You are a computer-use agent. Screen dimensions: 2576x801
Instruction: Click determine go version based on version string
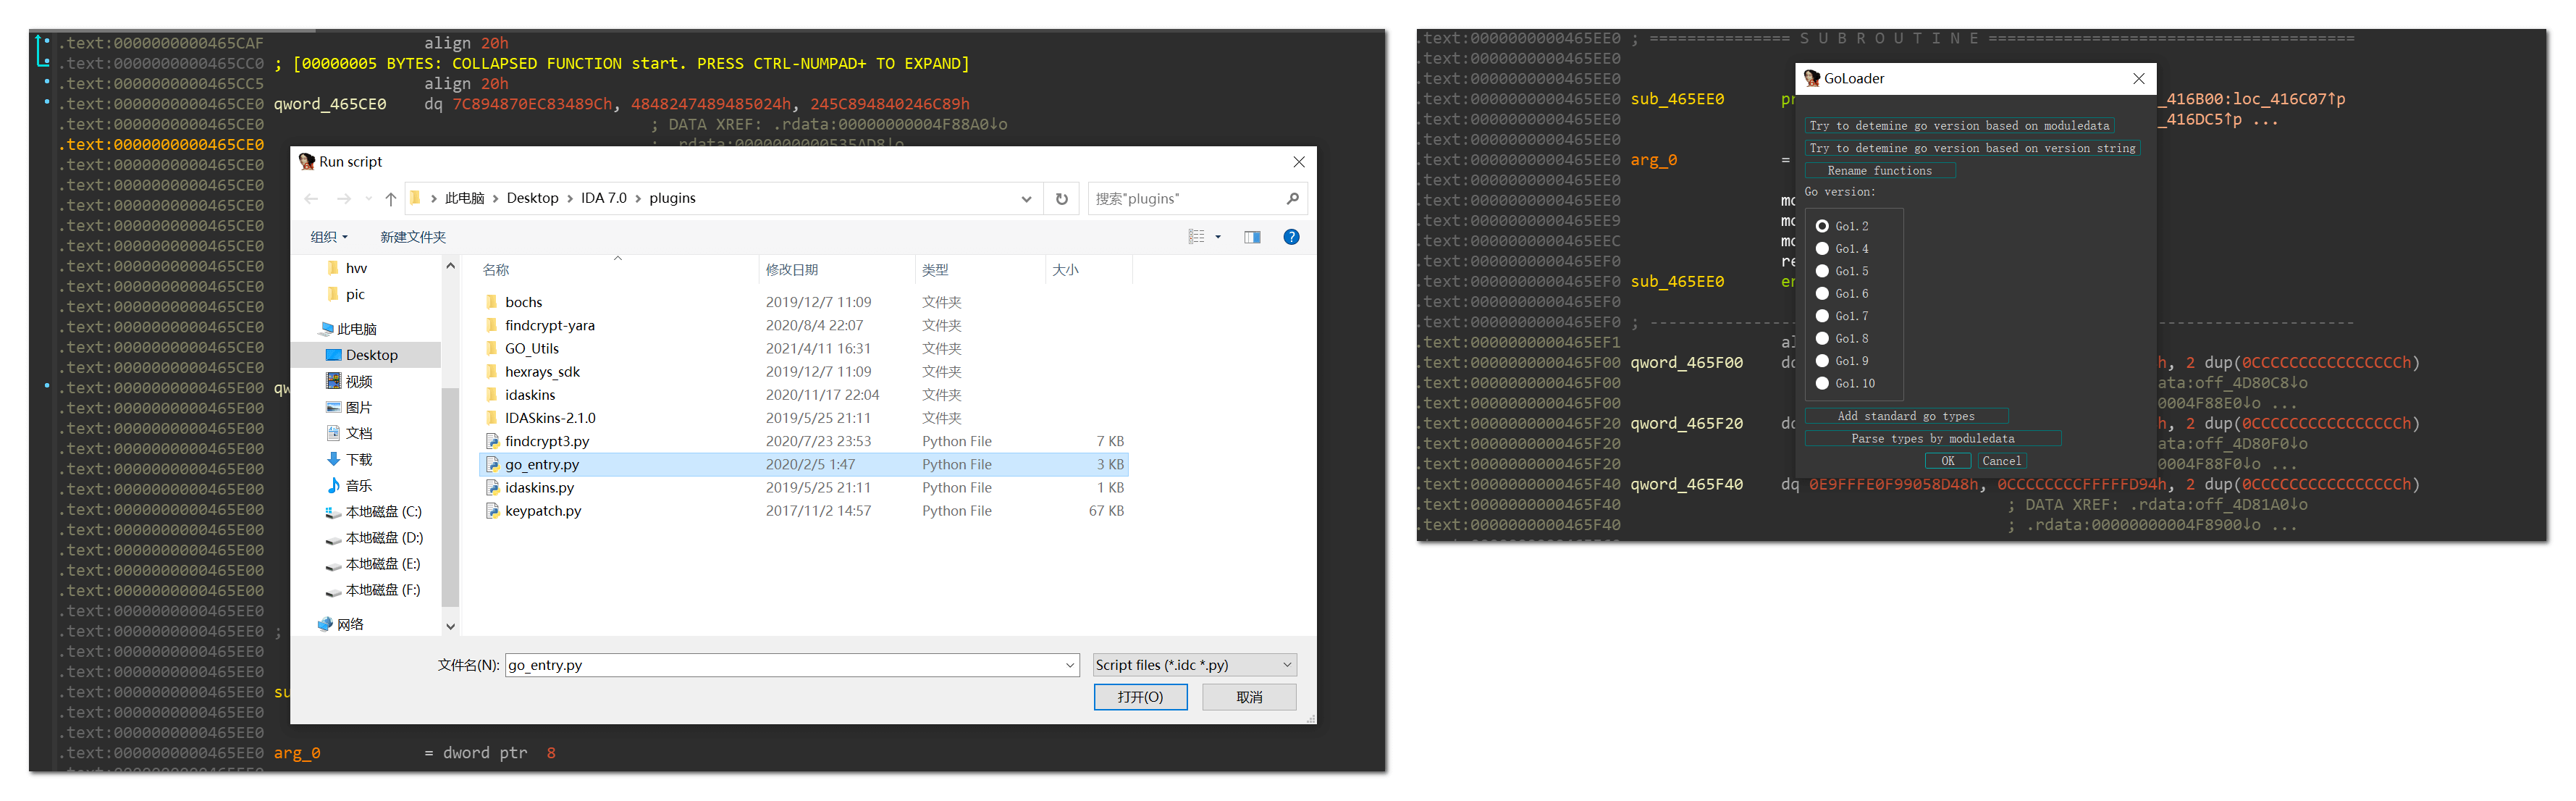(x=1972, y=148)
